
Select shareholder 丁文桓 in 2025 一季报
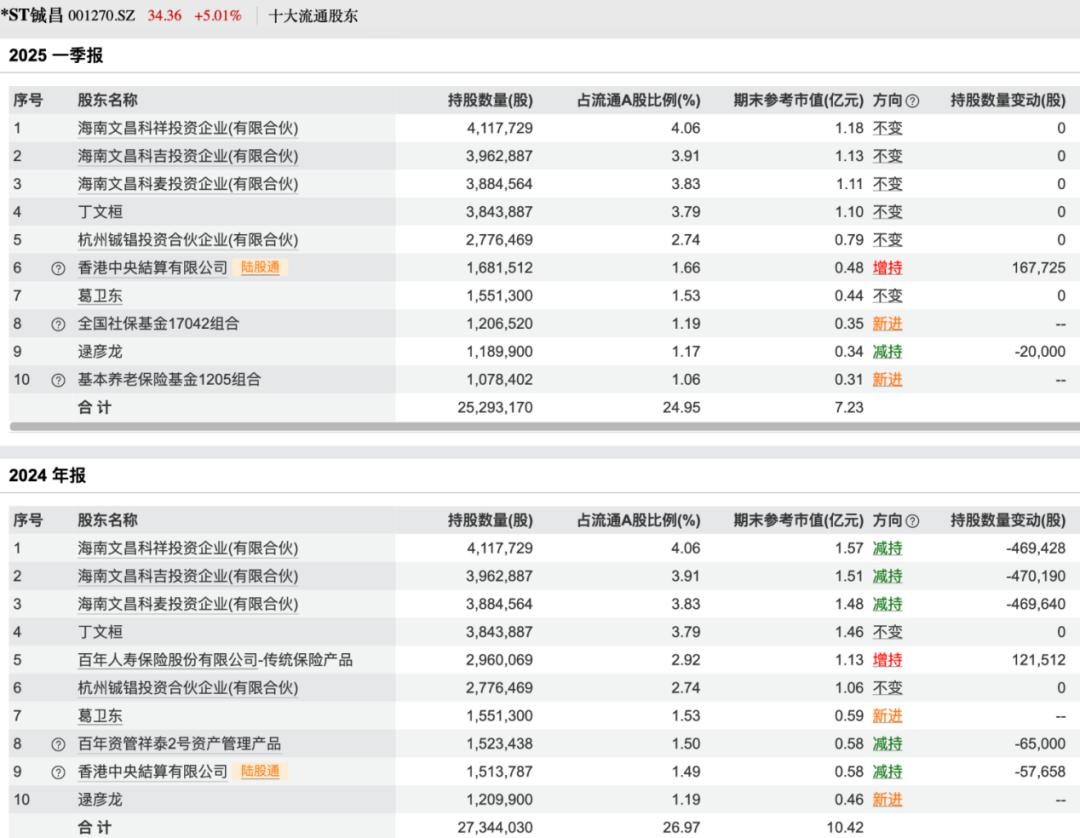[x=101, y=212]
